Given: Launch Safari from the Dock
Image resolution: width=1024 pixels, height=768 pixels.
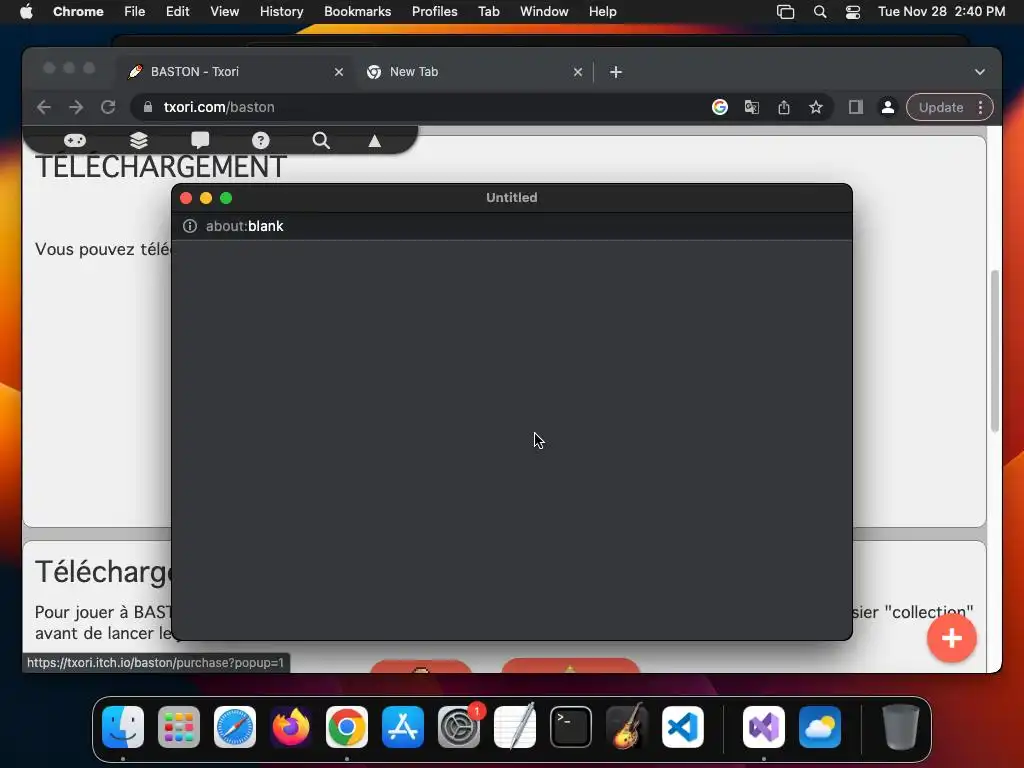Looking at the screenshot, I should 235,727.
